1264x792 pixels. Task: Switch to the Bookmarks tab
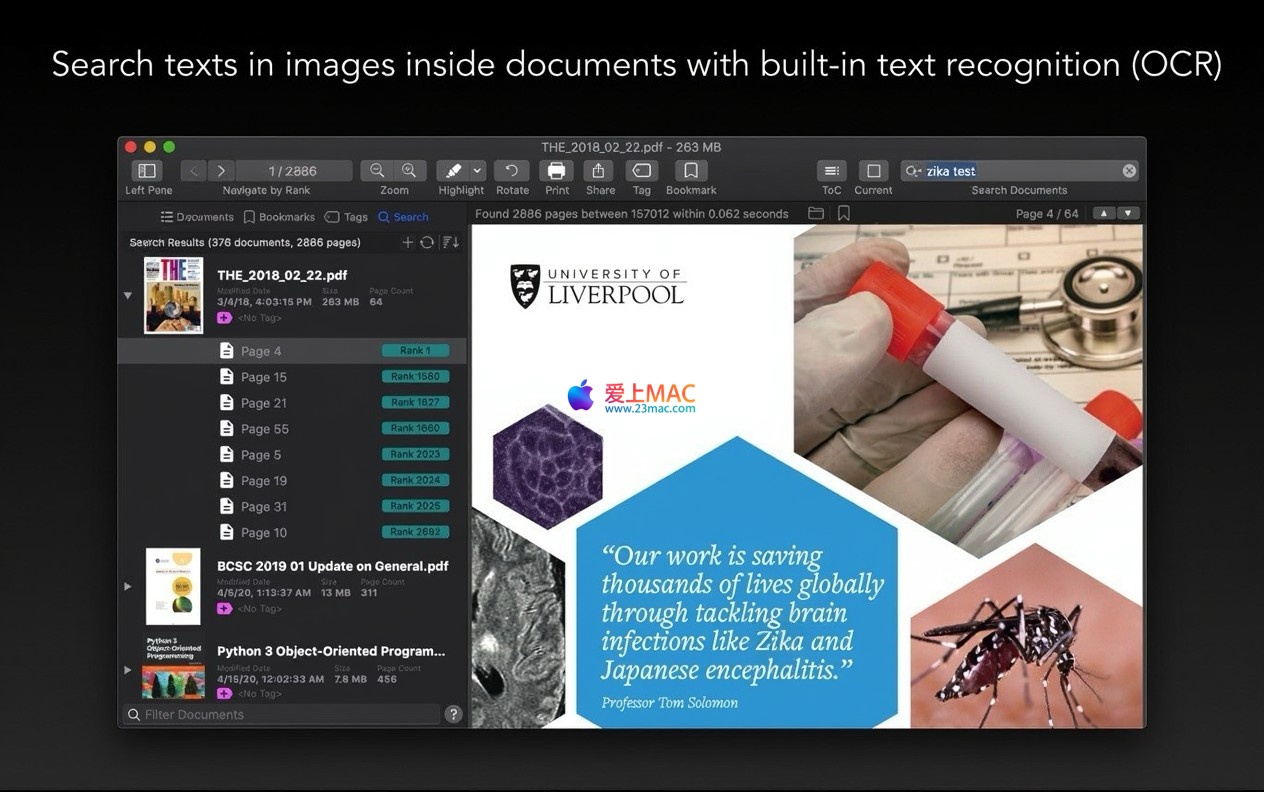[279, 217]
